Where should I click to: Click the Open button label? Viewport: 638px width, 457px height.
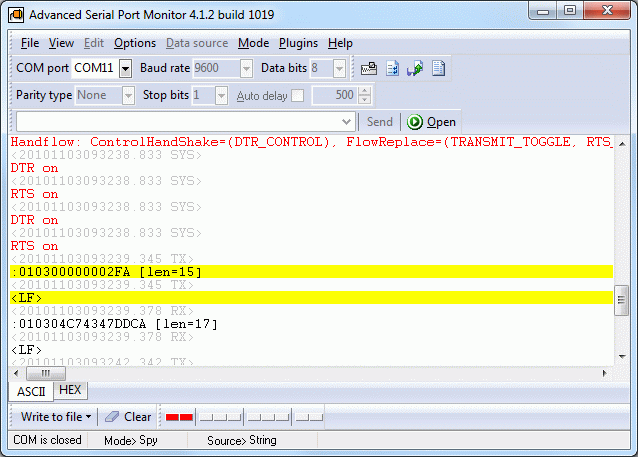point(441,122)
